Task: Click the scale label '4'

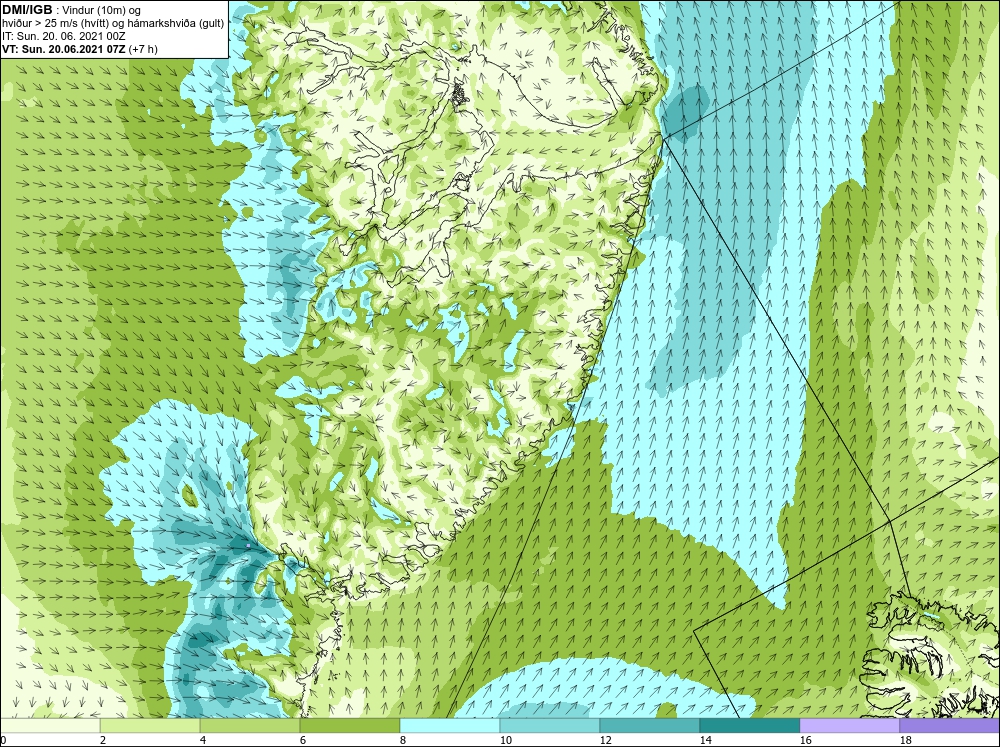Action: (x=203, y=740)
